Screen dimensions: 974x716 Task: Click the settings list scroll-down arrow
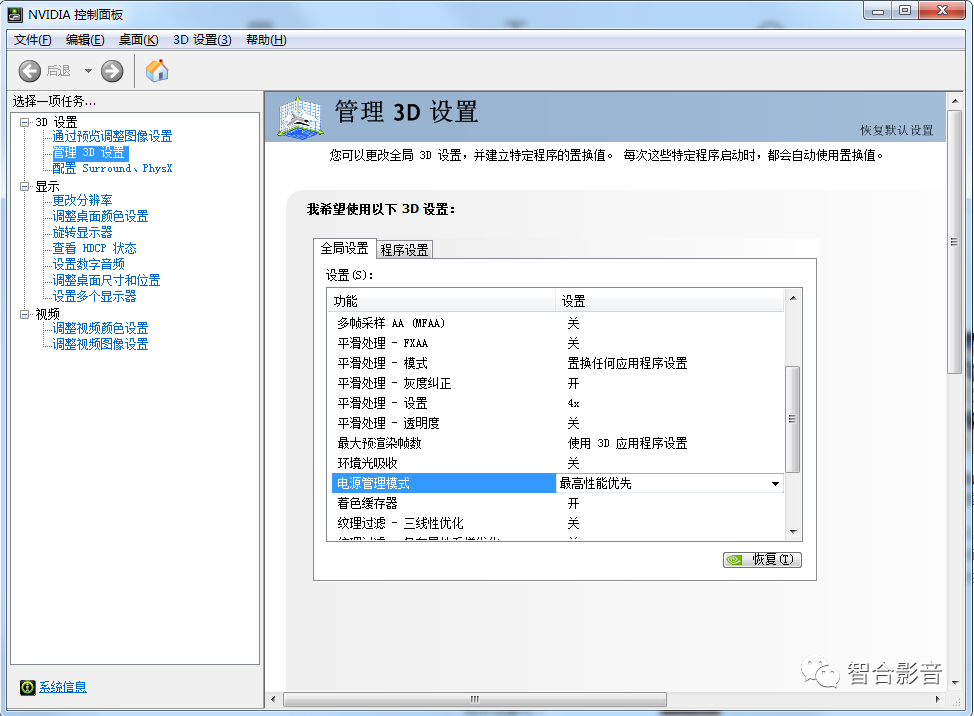pos(793,532)
